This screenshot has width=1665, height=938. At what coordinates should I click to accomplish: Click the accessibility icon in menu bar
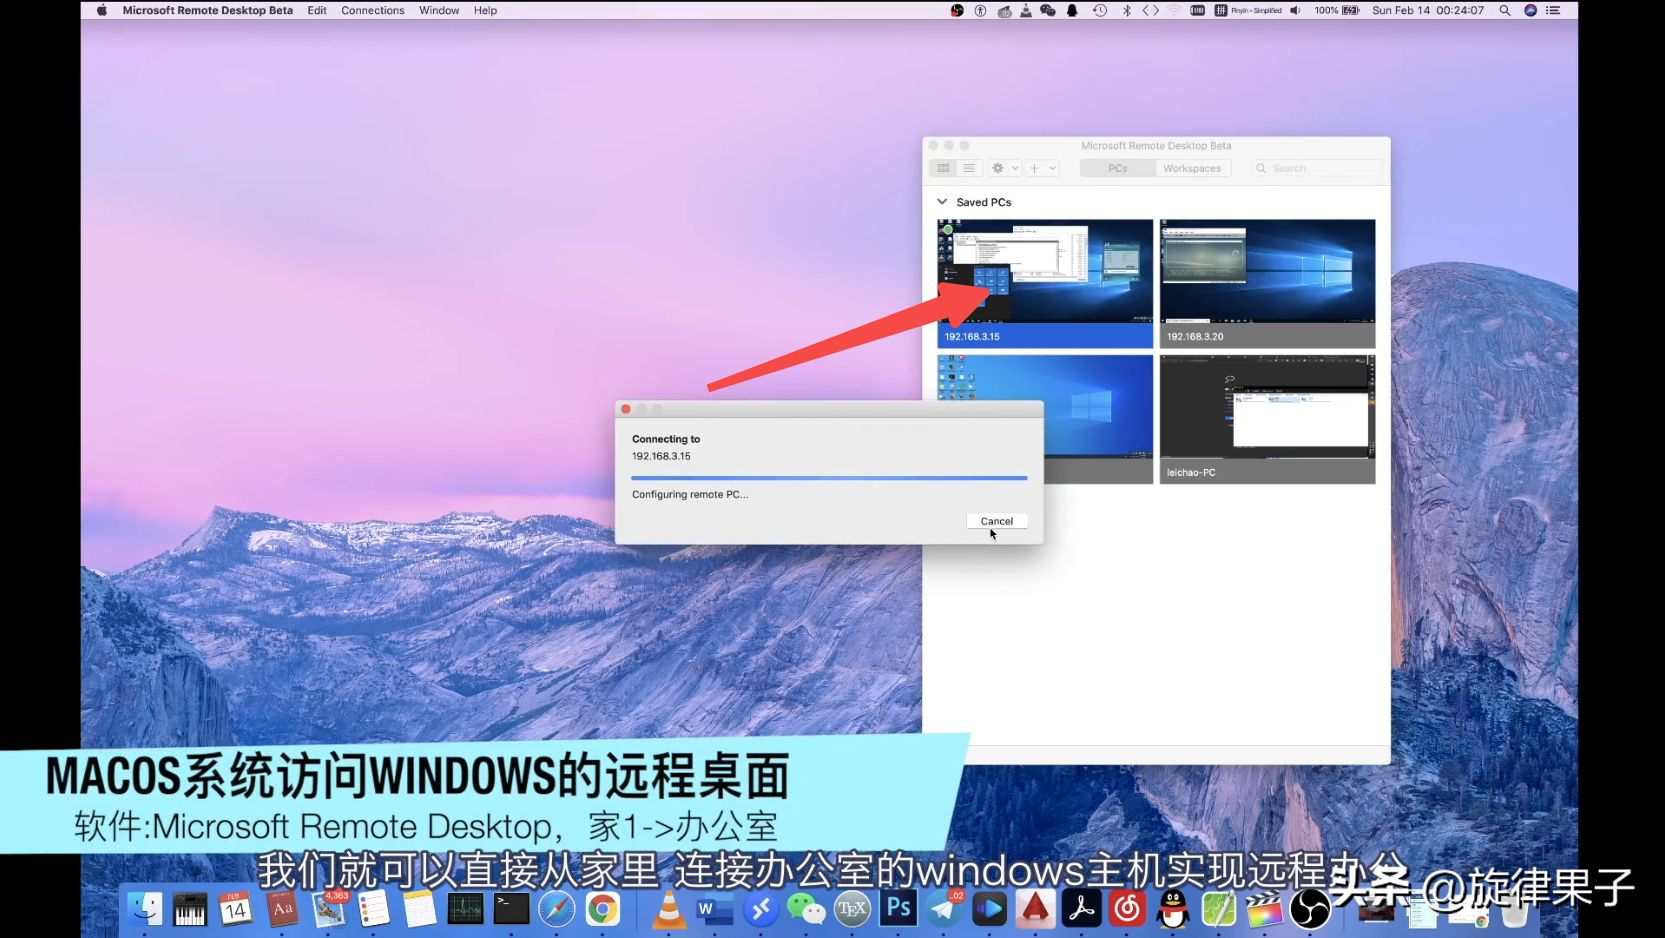tap(980, 10)
